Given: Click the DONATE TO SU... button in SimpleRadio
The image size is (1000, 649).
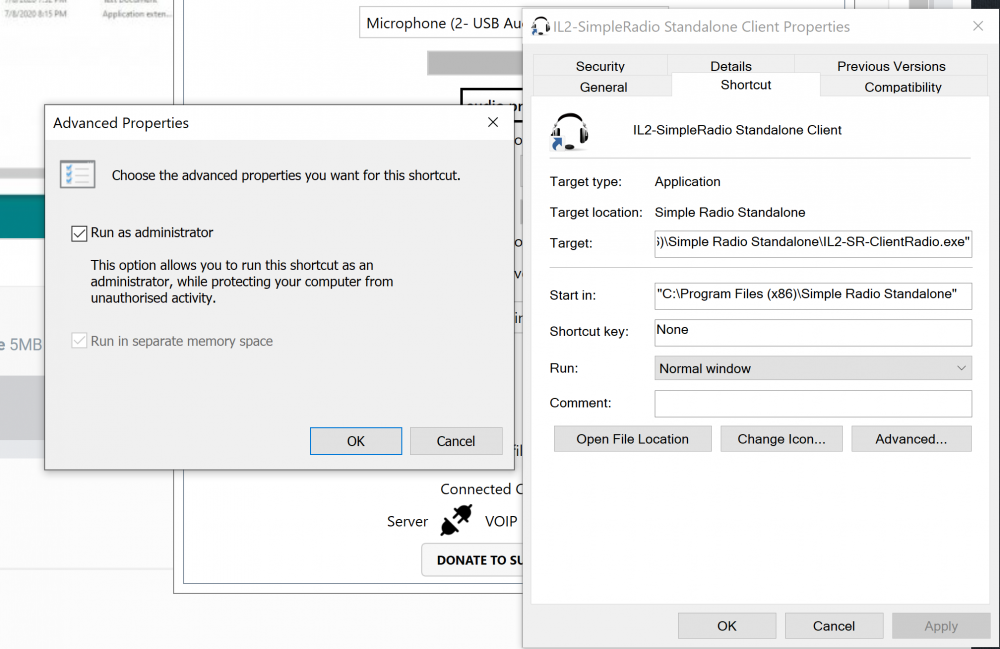Looking at the screenshot, I should (473, 560).
